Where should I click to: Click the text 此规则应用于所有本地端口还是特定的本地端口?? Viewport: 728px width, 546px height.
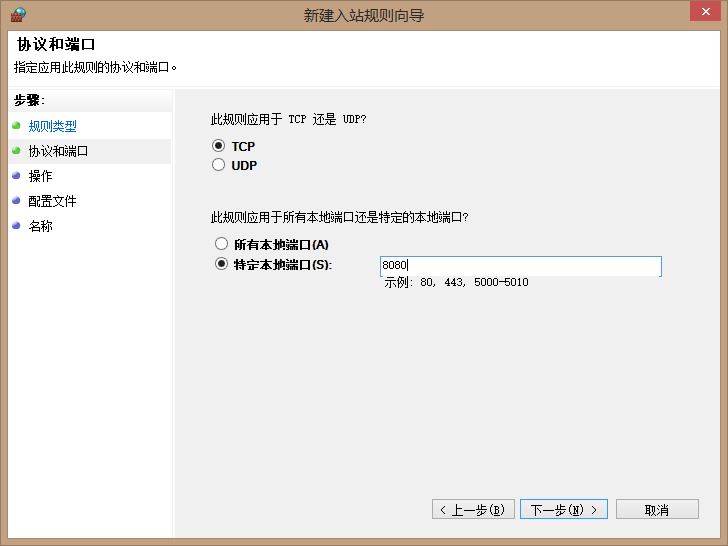(x=339, y=217)
